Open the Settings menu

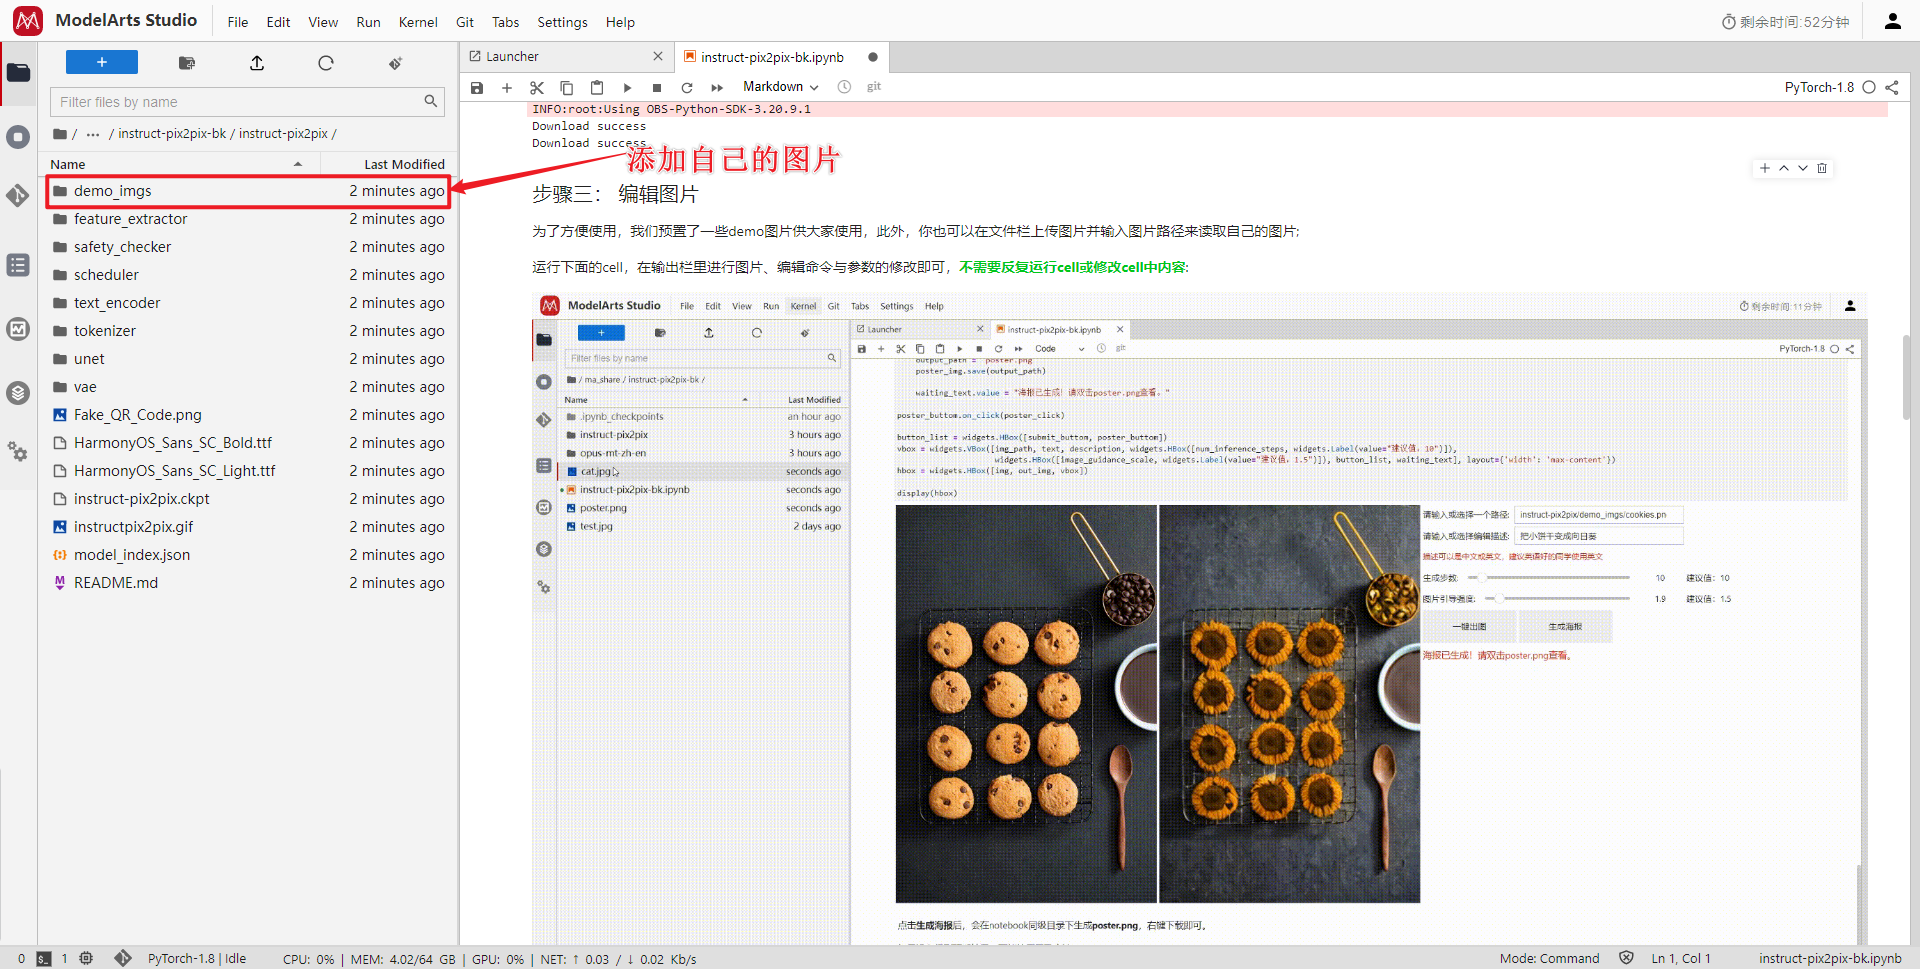pos(562,22)
